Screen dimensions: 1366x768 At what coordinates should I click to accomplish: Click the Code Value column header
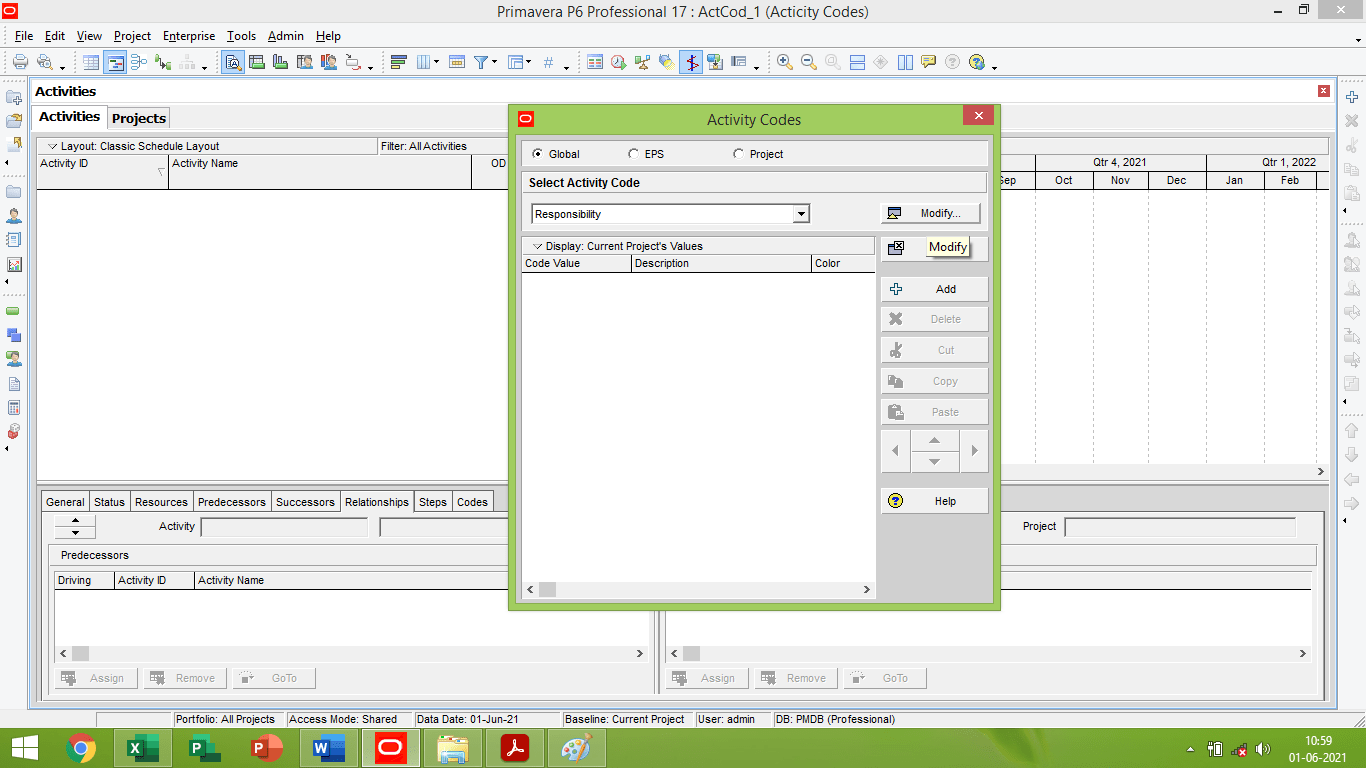coord(577,263)
